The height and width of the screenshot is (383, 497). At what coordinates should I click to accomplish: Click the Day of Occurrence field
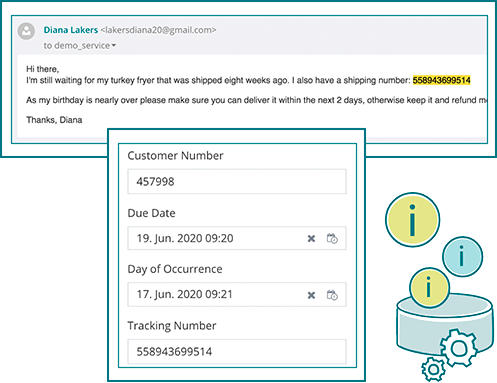[237, 295]
